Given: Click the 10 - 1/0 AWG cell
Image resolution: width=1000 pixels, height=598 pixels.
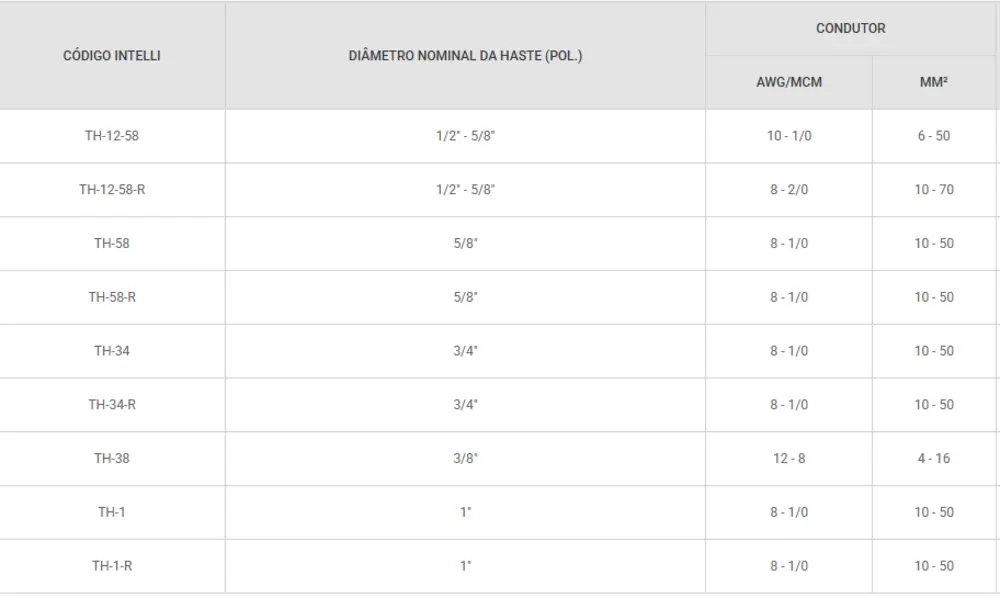Looking at the screenshot, I should [789, 136].
